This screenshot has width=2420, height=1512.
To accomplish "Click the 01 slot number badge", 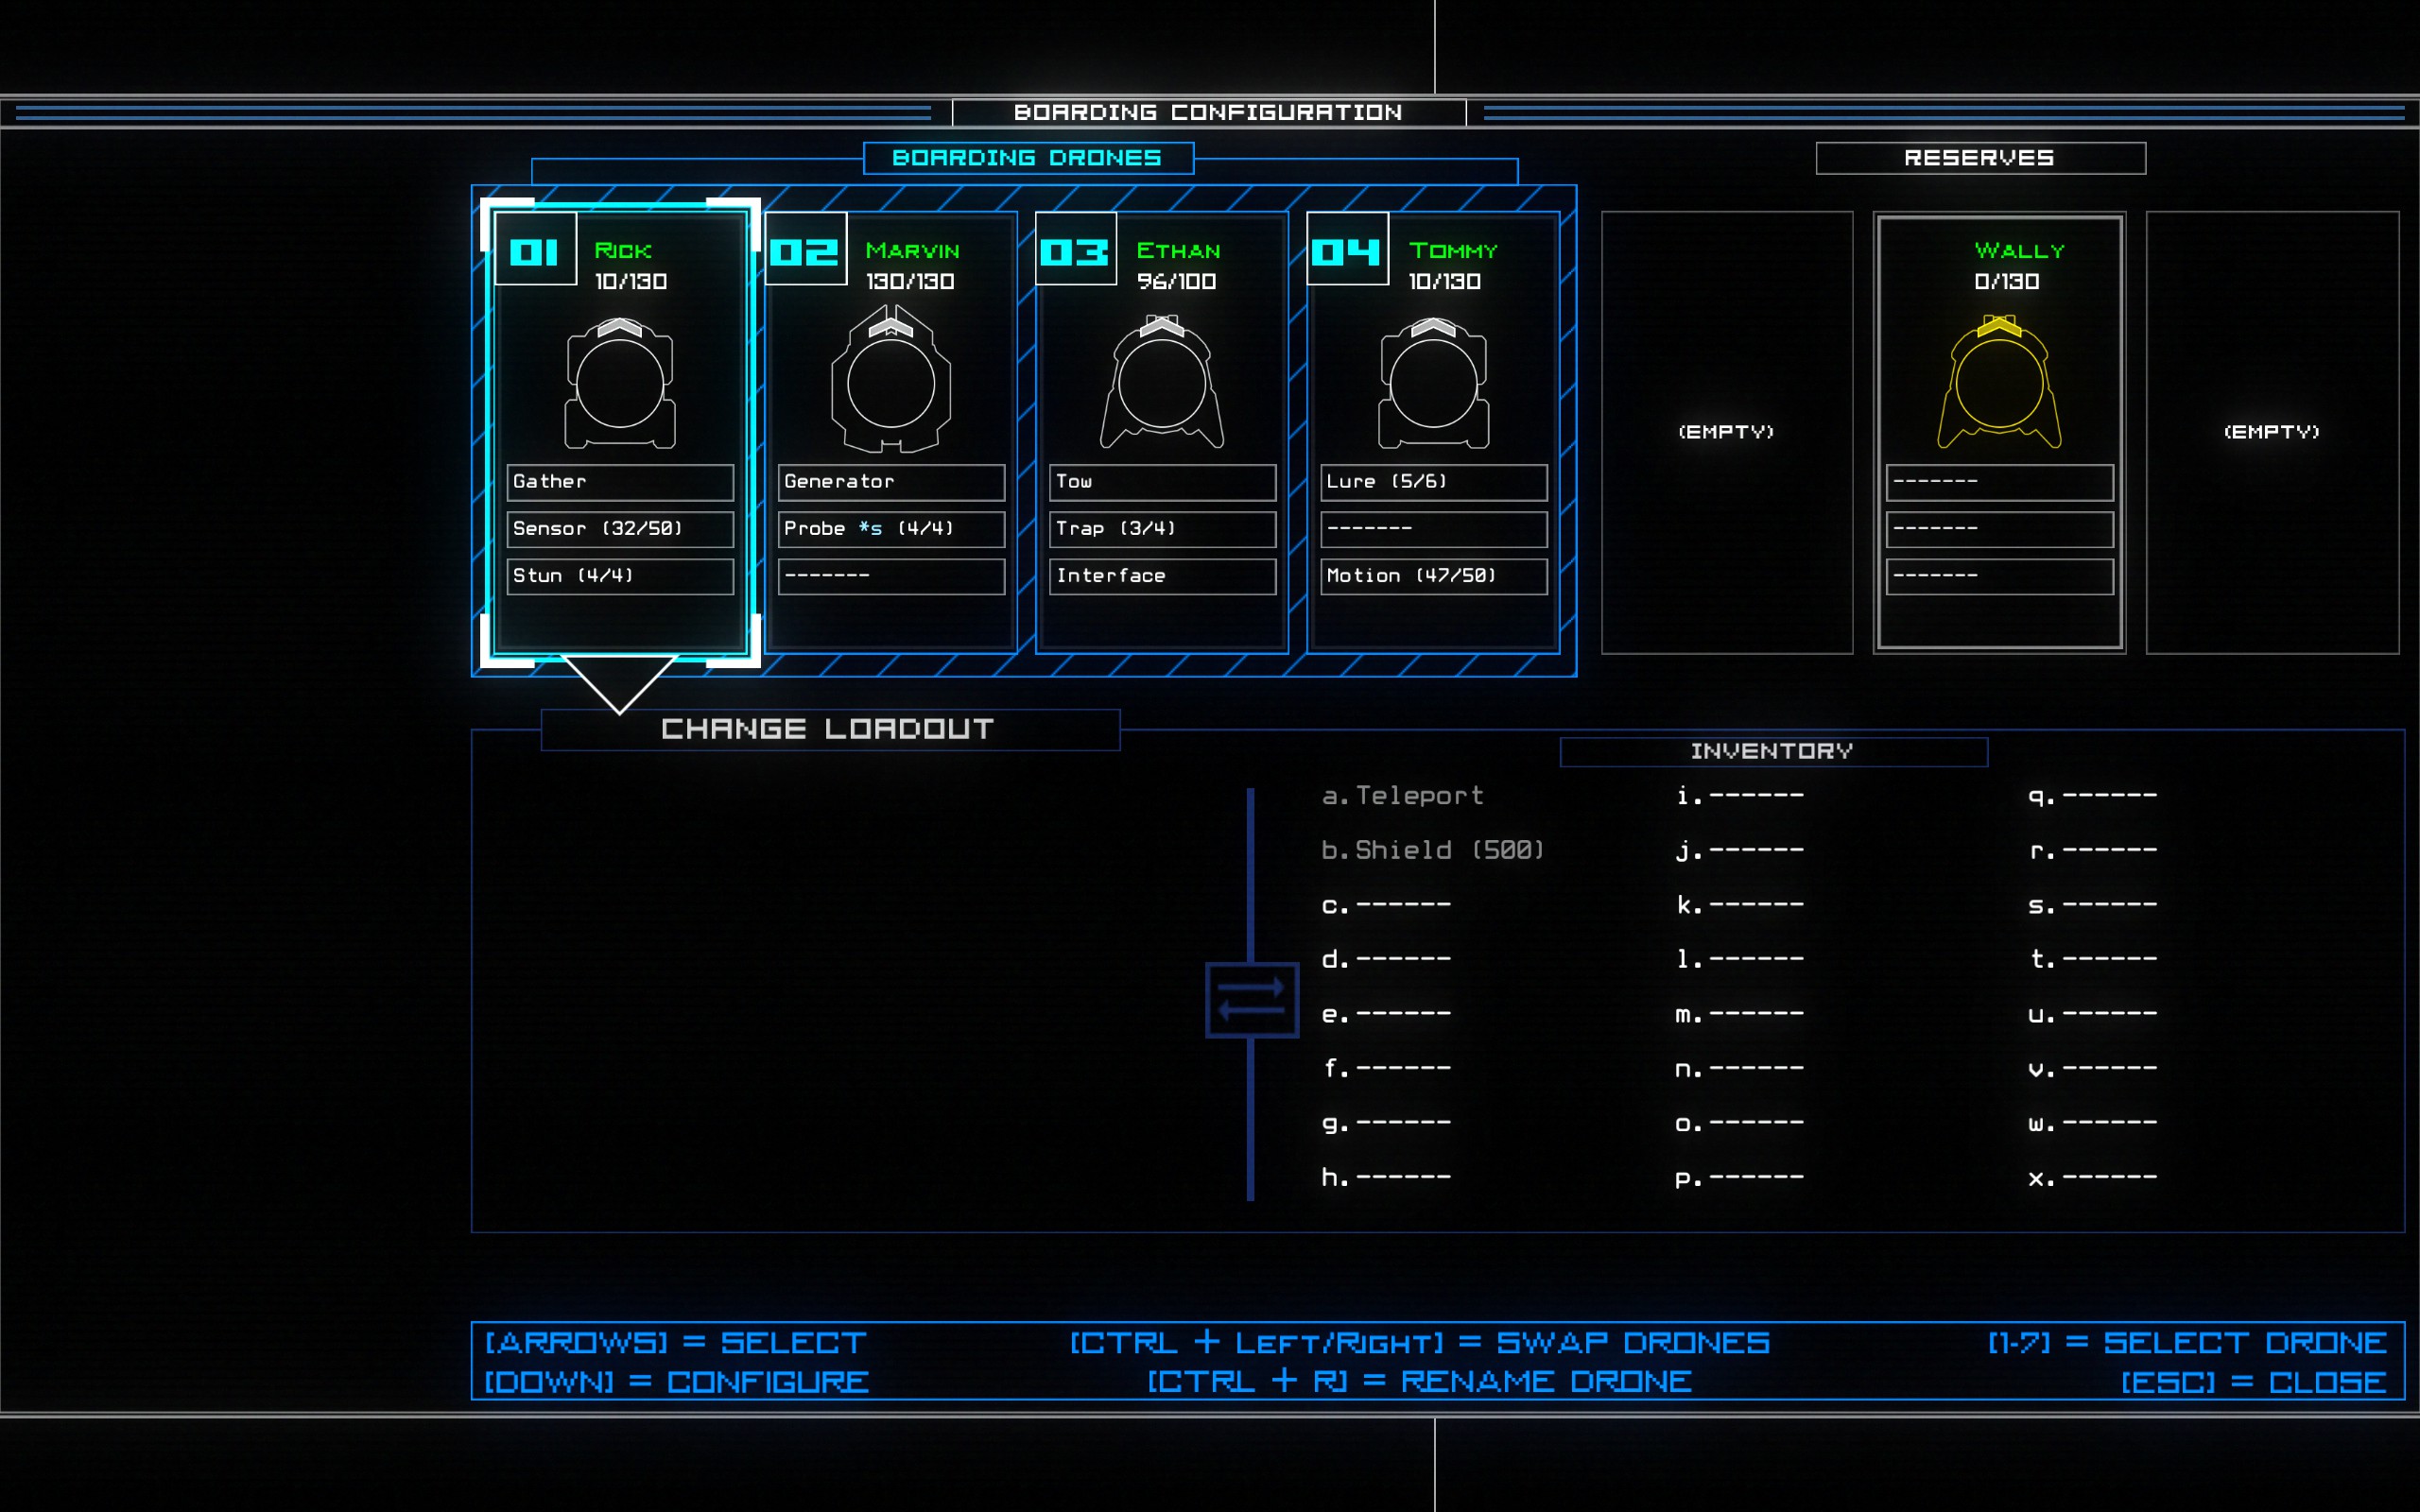I will [x=535, y=249].
